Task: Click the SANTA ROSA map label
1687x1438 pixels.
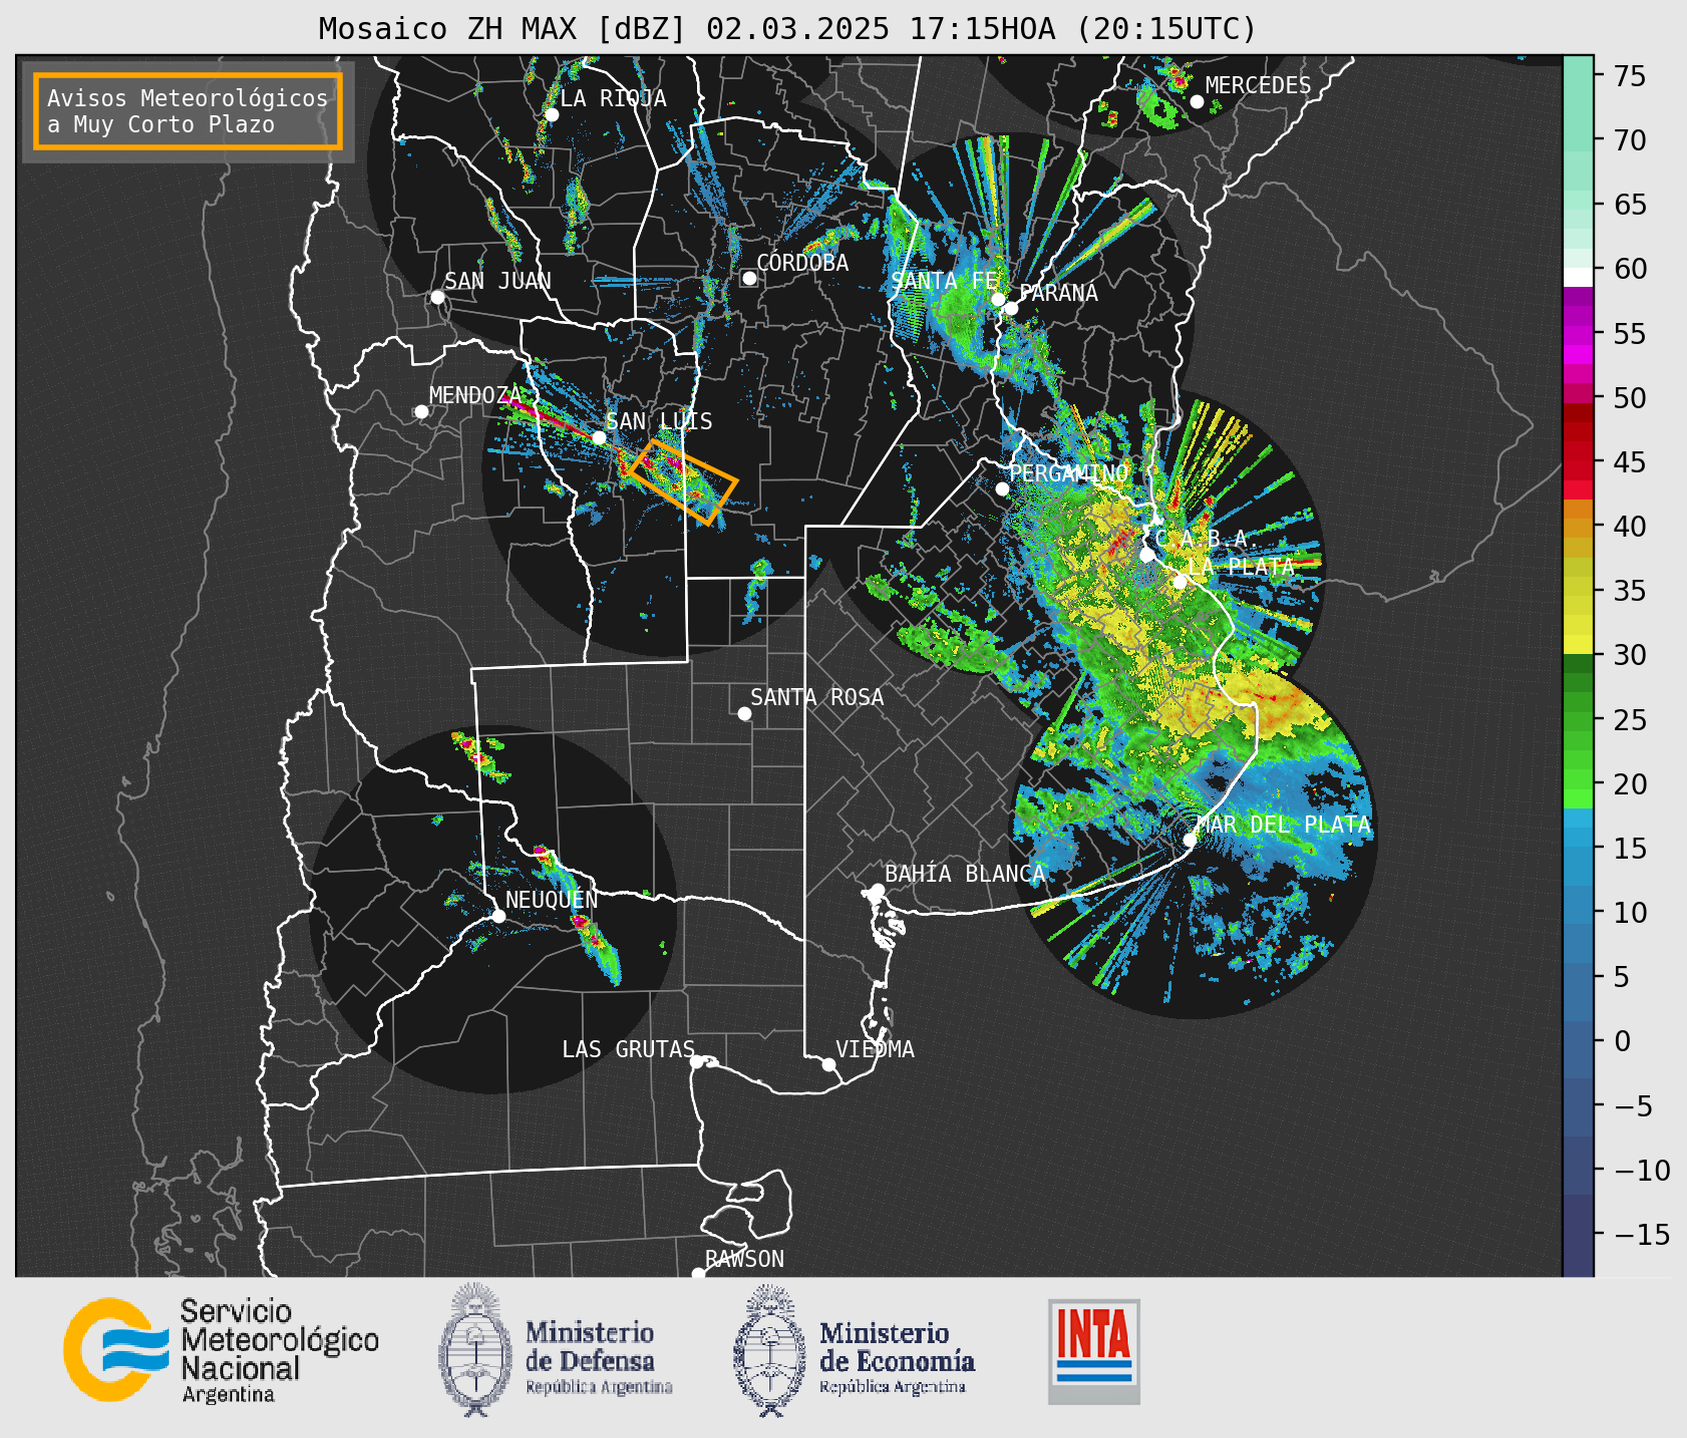Action: [x=817, y=697]
